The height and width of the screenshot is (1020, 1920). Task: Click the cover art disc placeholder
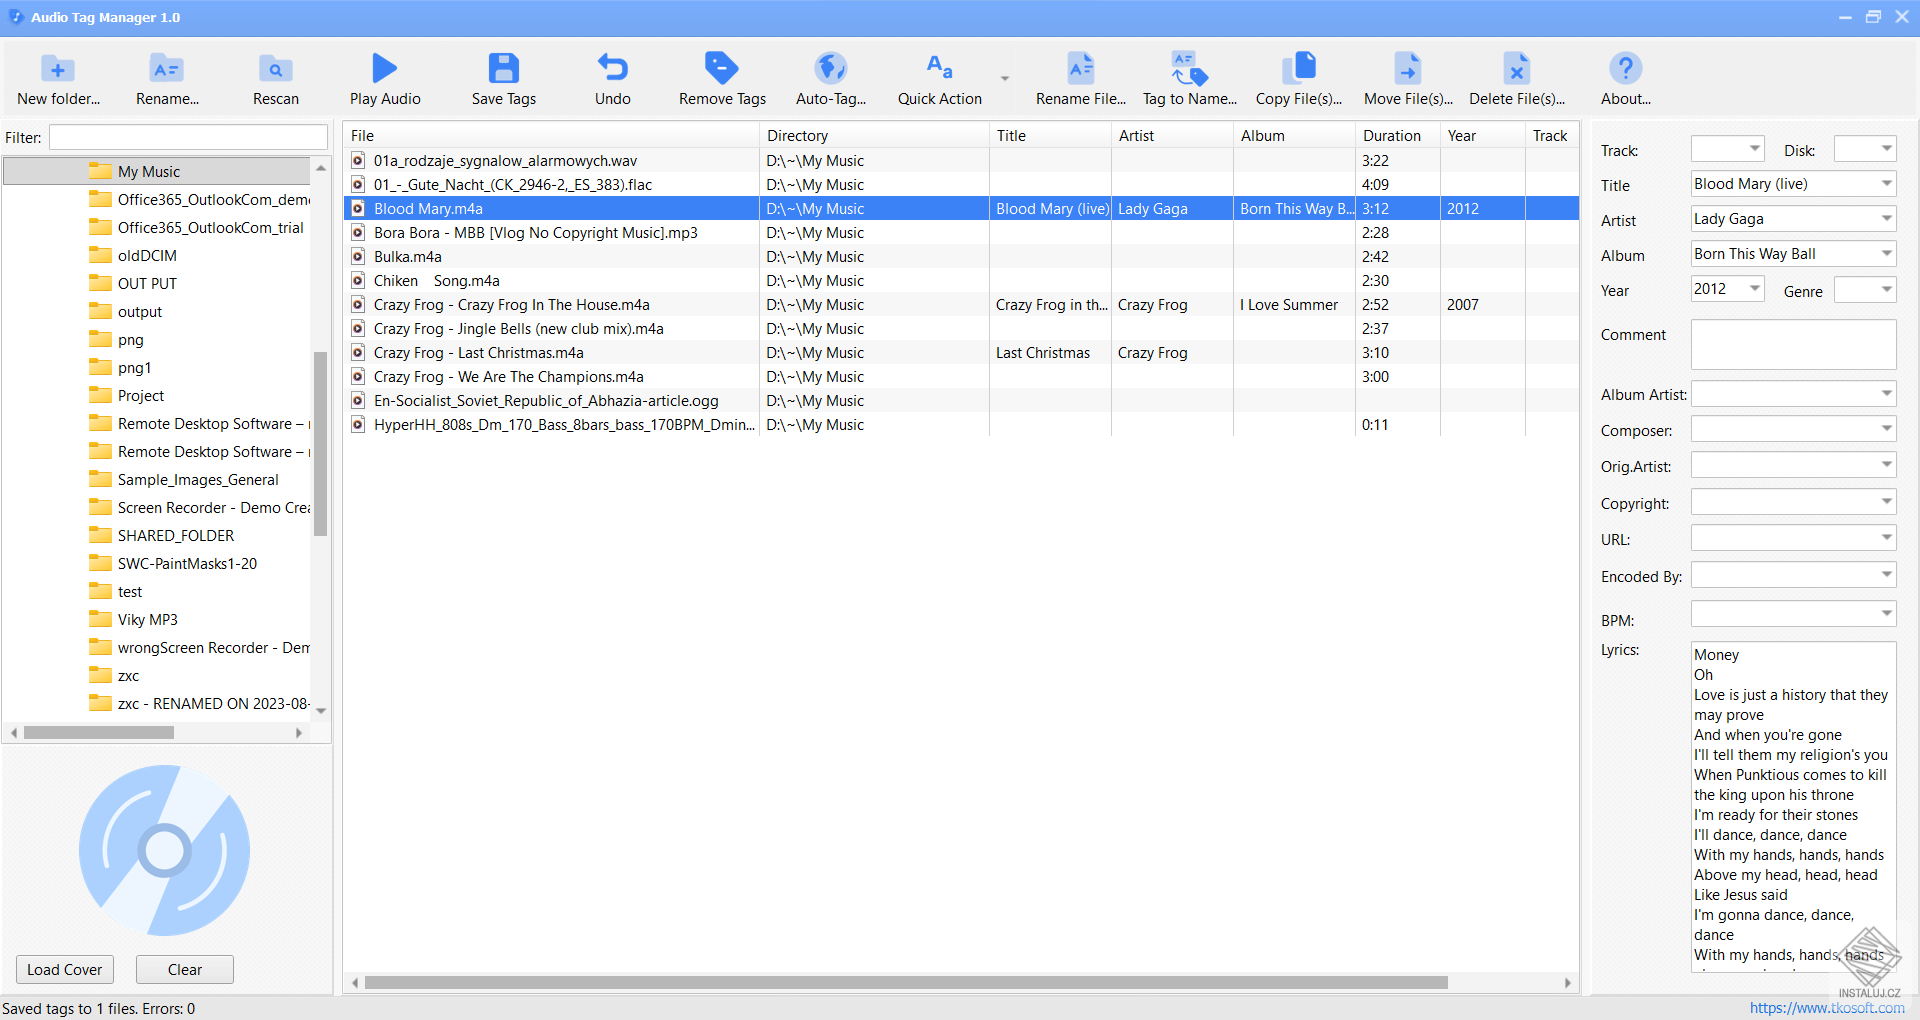[165, 850]
